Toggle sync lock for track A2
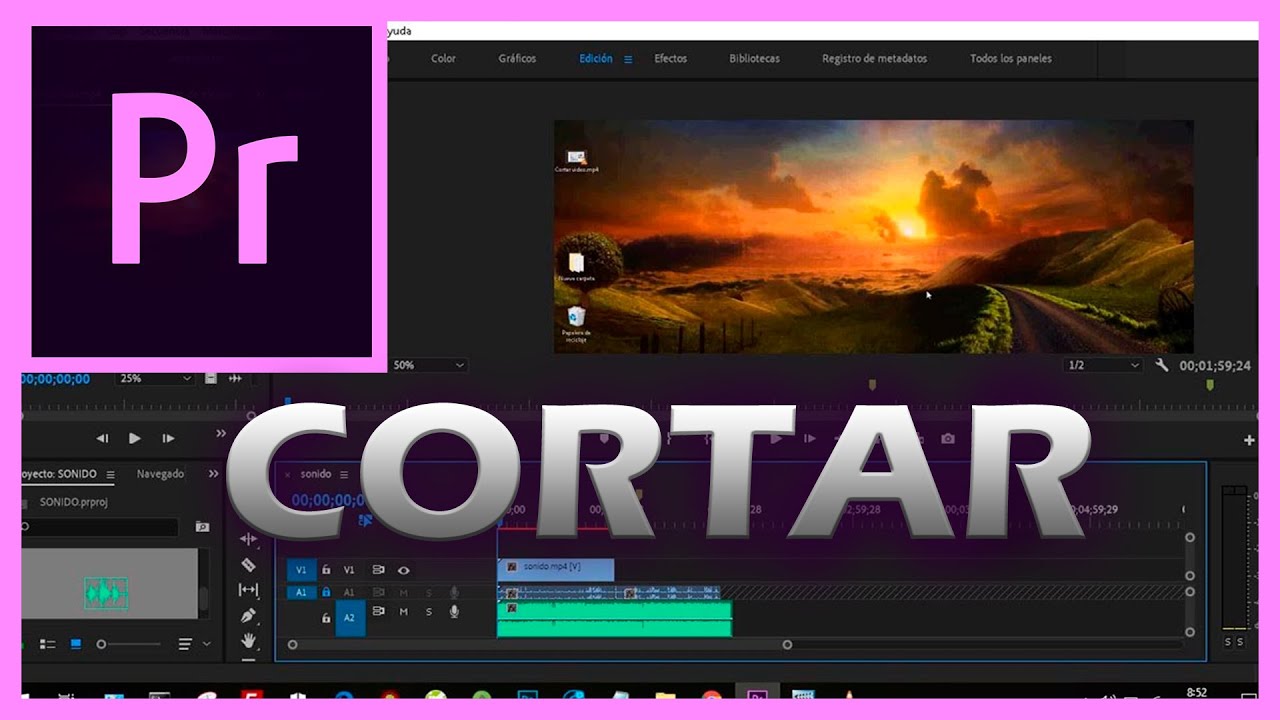This screenshot has width=1280, height=720. (378, 611)
